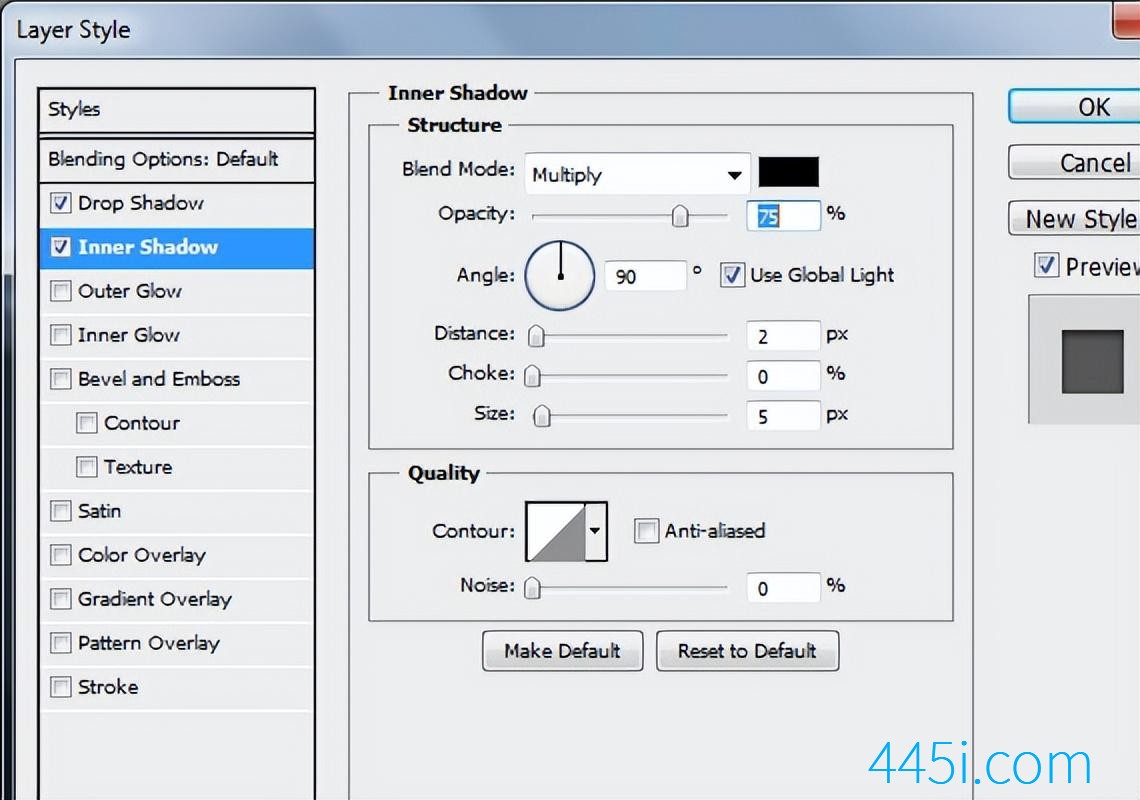This screenshot has width=1140, height=800.
Task: Enable the Color Overlay checkbox
Action: pos(60,555)
